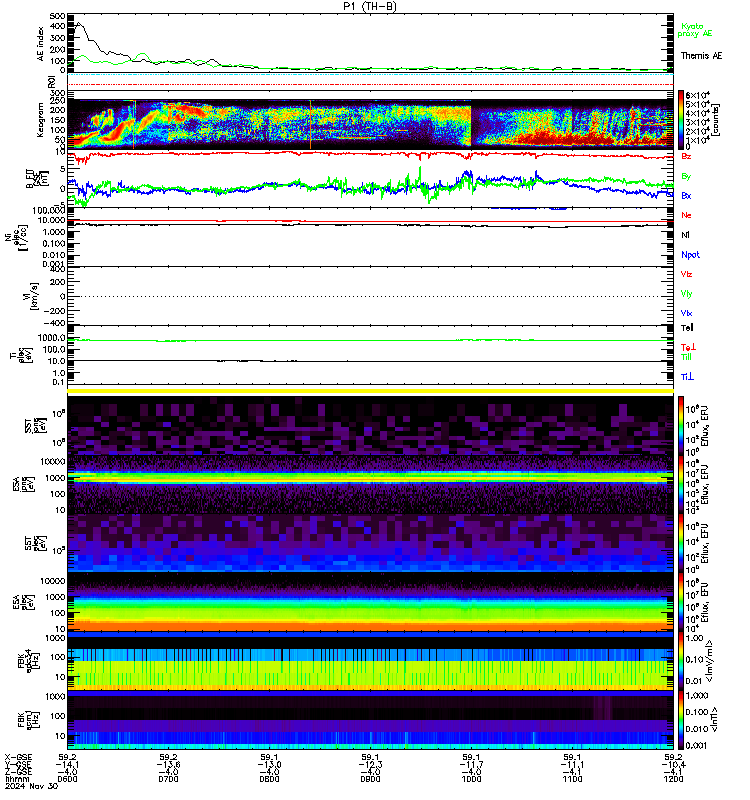Click the Y-GSE value -13.6
Screen dimensions: 750x800
[168, 765]
